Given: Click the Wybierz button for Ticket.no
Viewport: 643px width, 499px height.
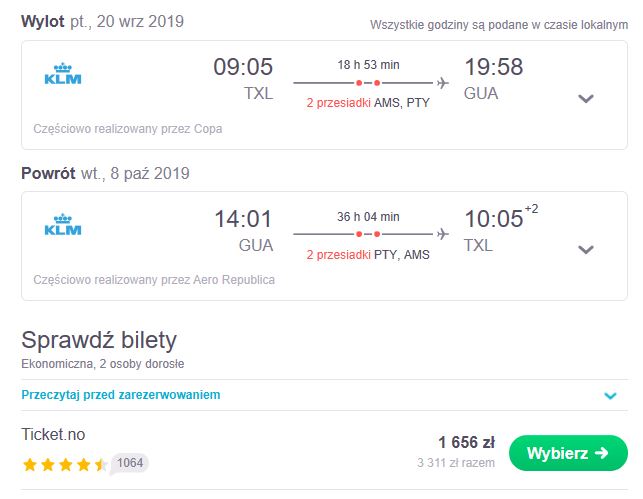Looking at the screenshot, I should coord(568,453).
